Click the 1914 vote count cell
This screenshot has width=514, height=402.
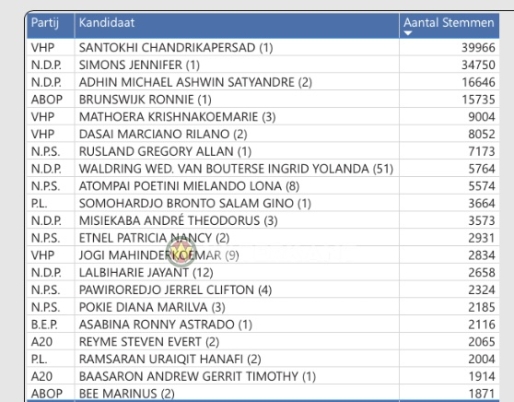pos(482,377)
